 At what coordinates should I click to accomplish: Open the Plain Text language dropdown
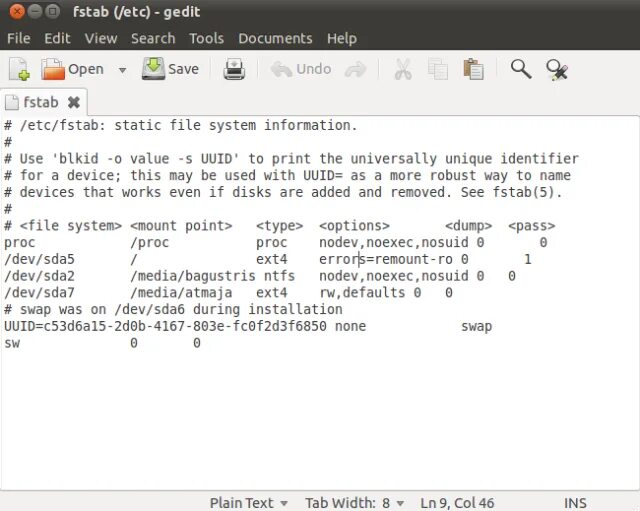pos(248,503)
